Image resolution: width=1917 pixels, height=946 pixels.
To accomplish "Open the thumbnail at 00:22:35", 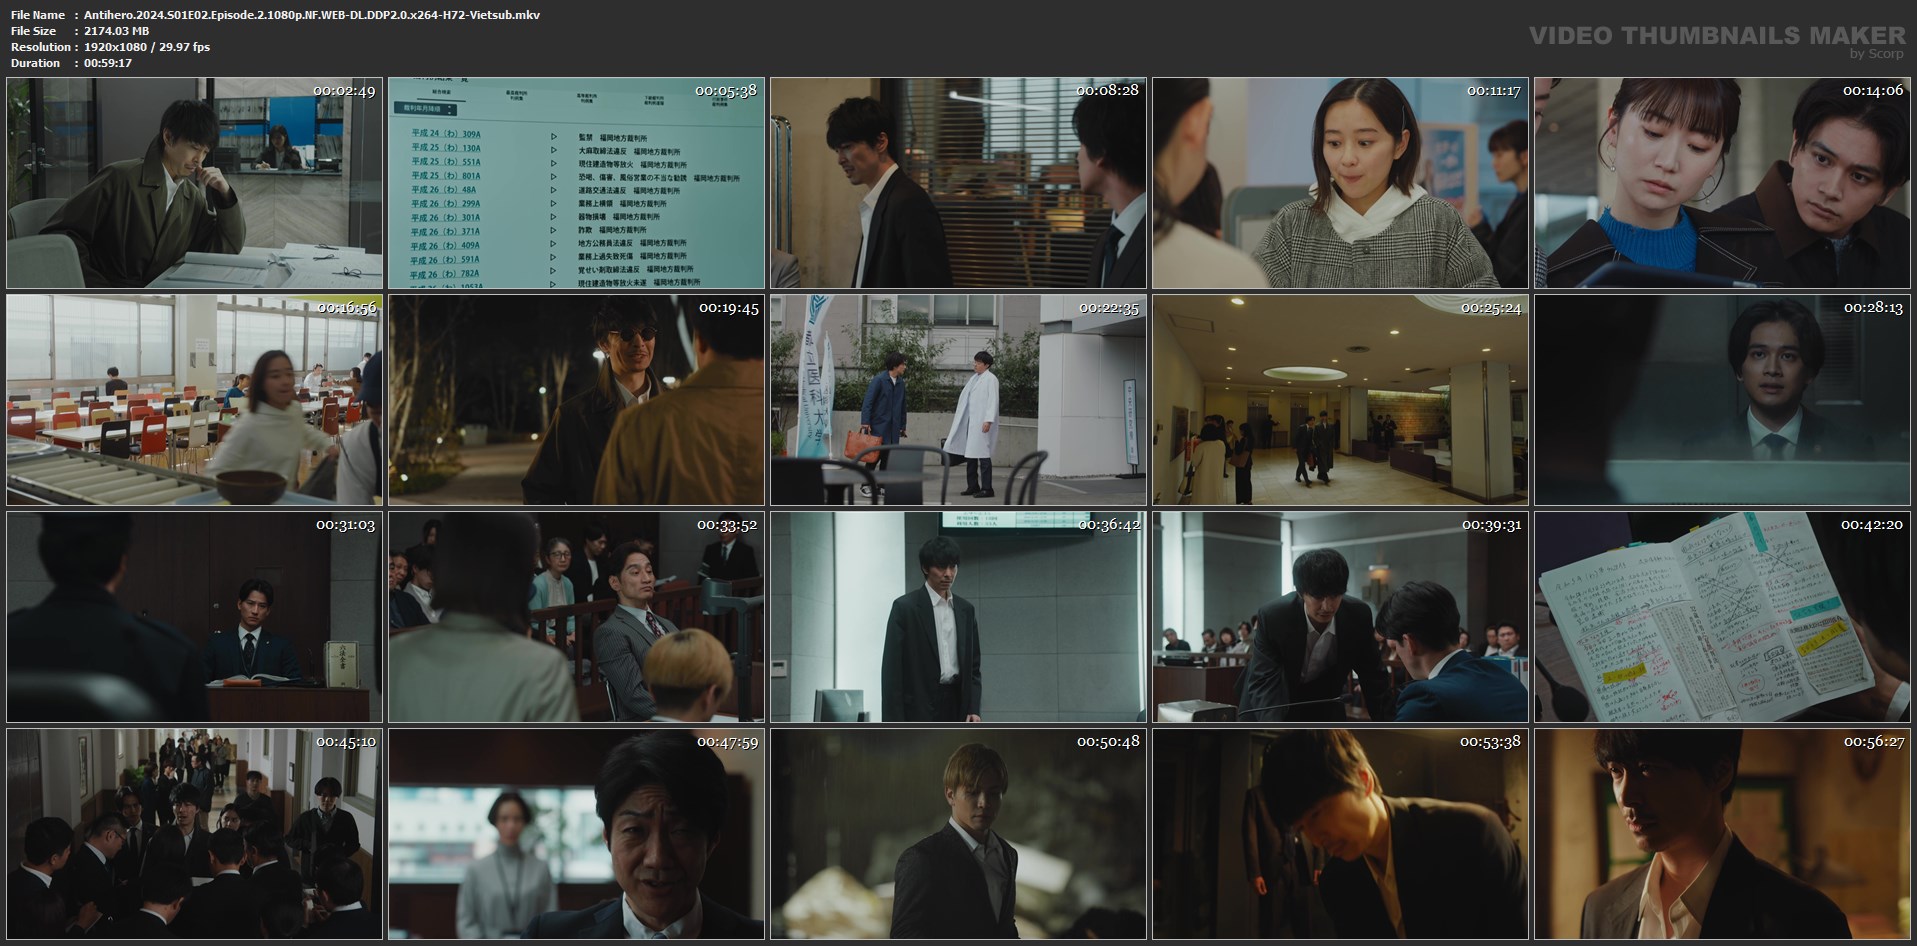I will 958,400.
